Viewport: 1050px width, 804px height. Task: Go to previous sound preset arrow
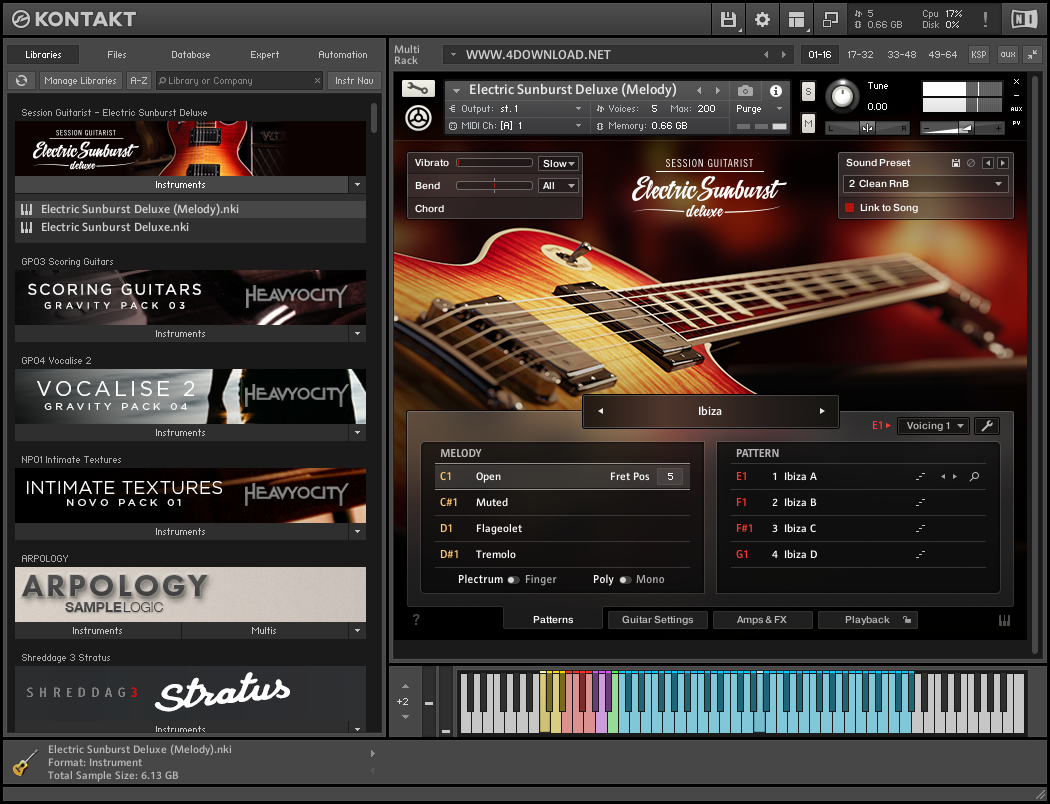[988, 163]
